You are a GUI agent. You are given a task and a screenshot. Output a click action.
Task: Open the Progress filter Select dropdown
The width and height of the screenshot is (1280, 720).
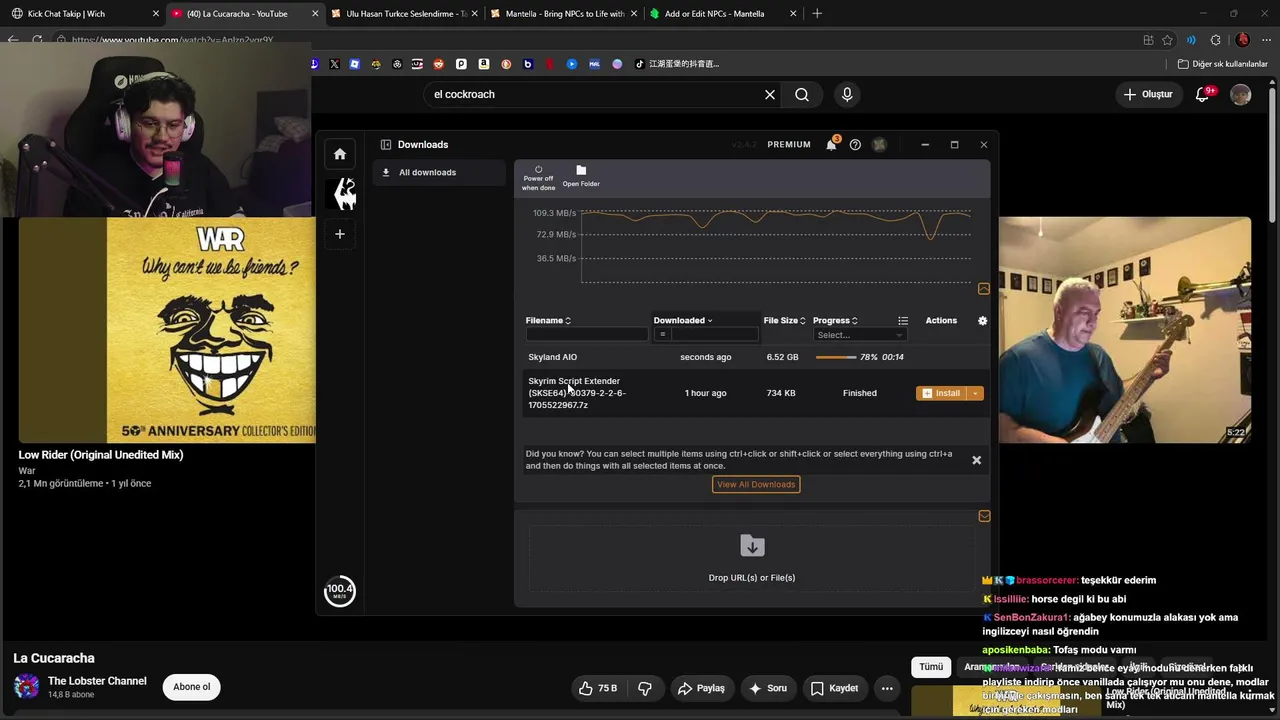tap(859, 335)
